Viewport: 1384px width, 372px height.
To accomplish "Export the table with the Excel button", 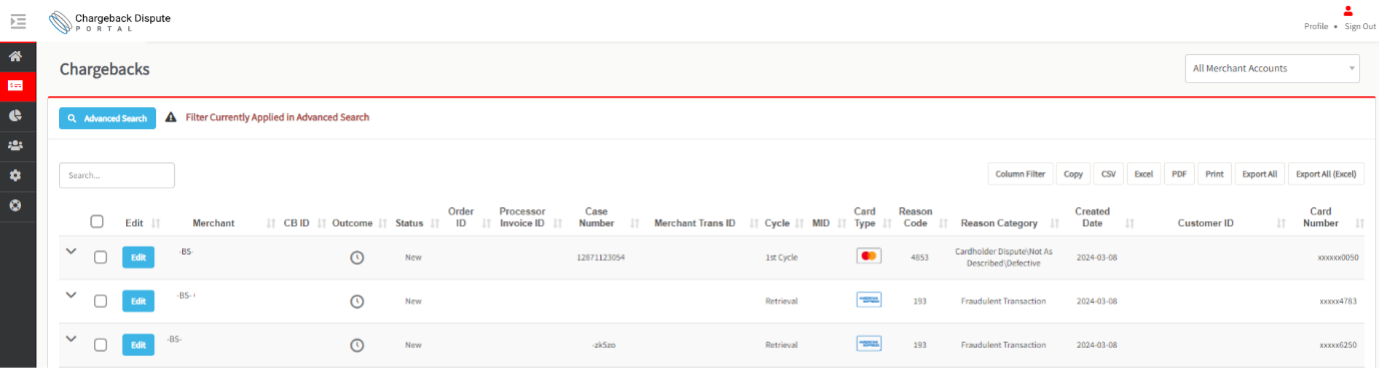I will click(x=1143, y=174).
